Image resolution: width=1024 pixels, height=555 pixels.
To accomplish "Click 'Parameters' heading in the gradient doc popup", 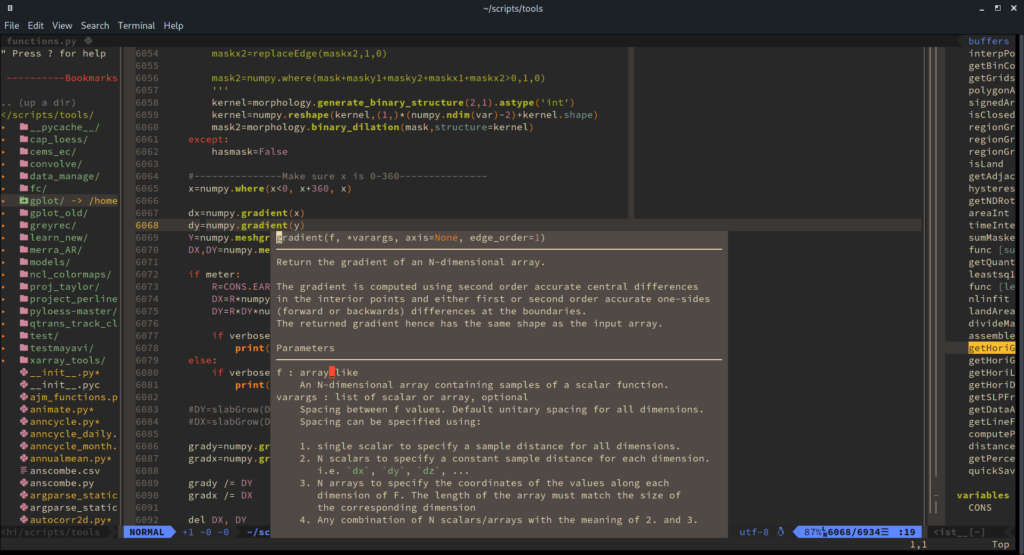I will pyautogui.click(x=305, y=348).
